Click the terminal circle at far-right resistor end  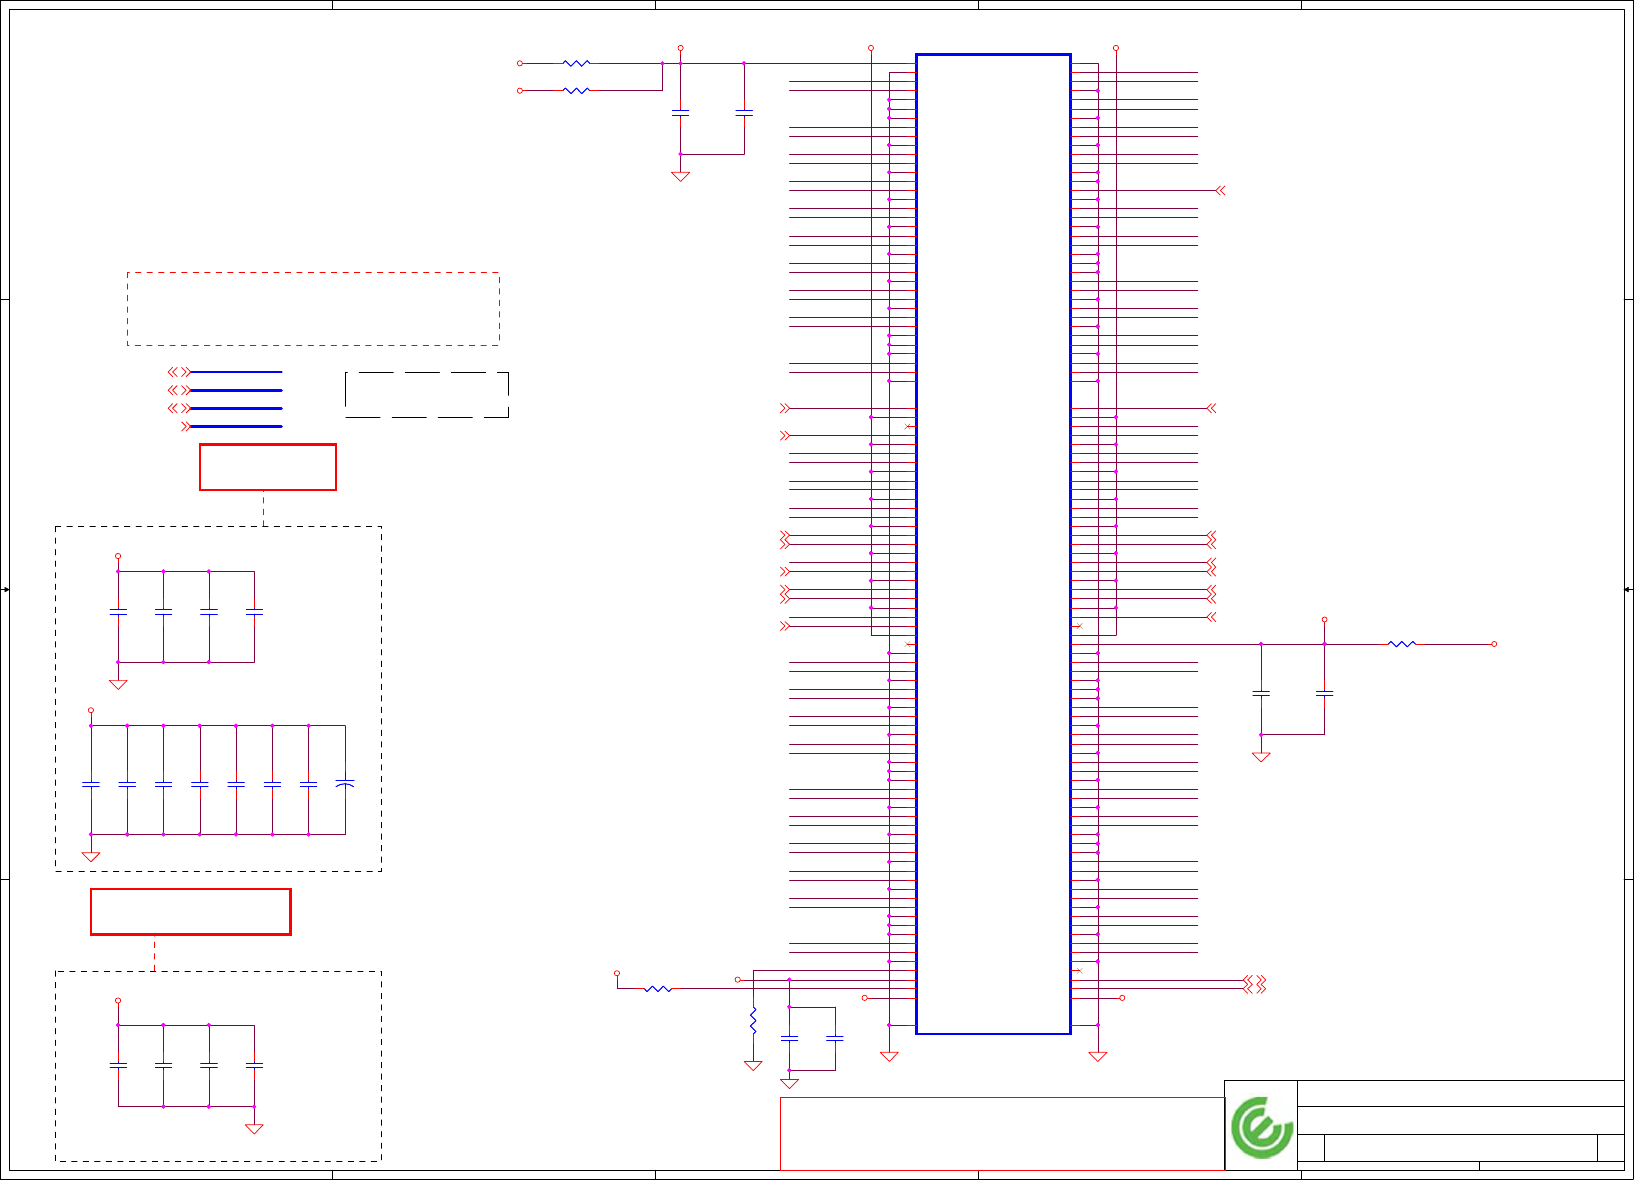click(1494, 644)
